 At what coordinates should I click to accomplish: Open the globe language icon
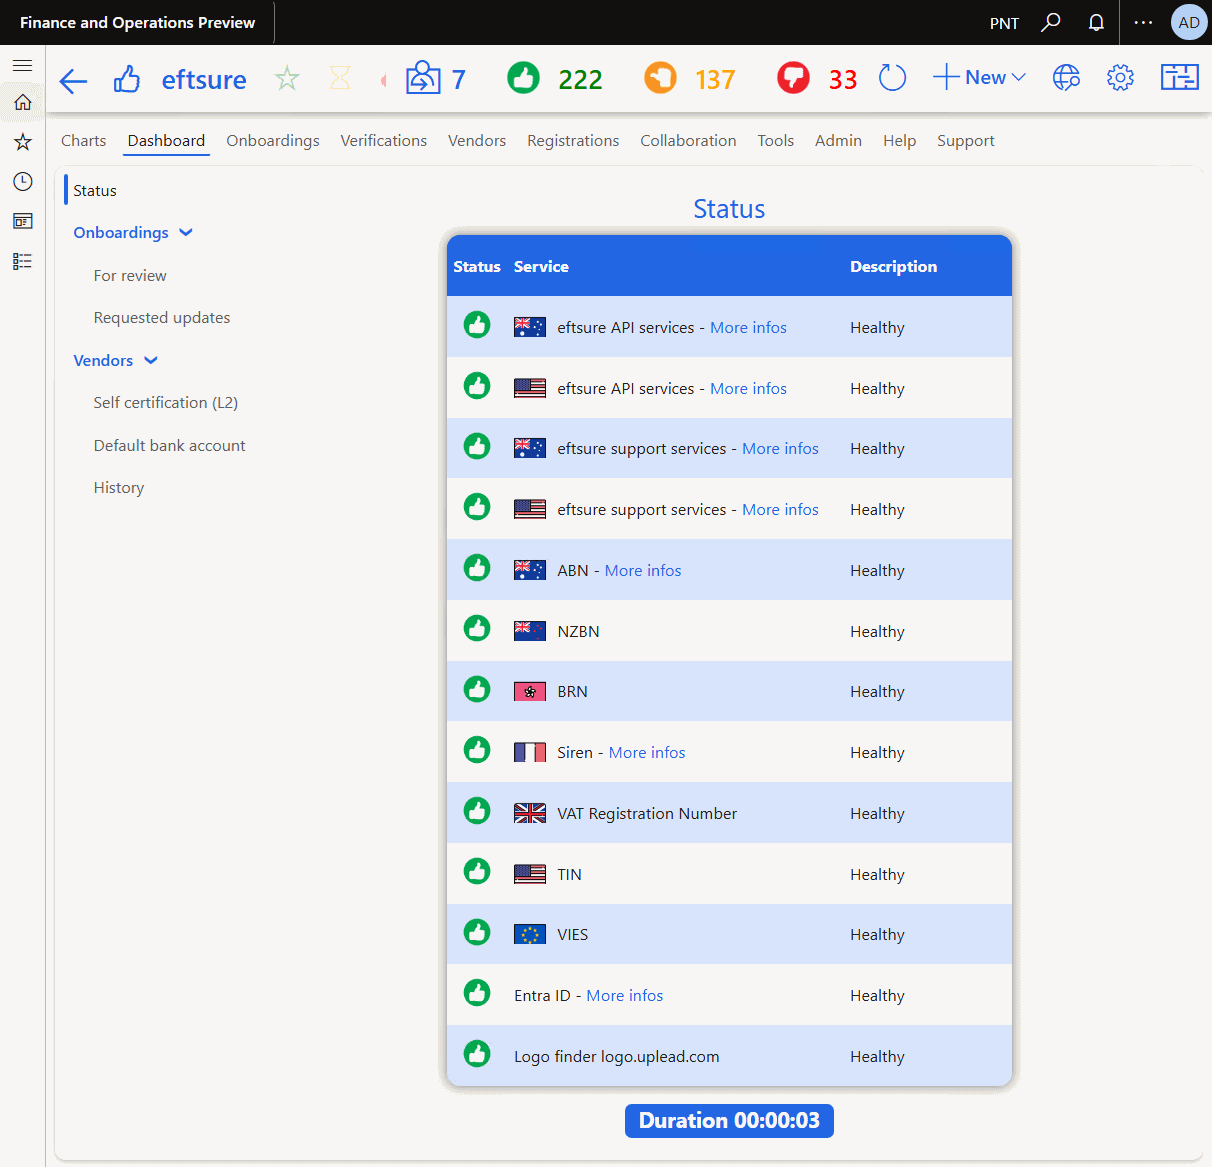1066,78
